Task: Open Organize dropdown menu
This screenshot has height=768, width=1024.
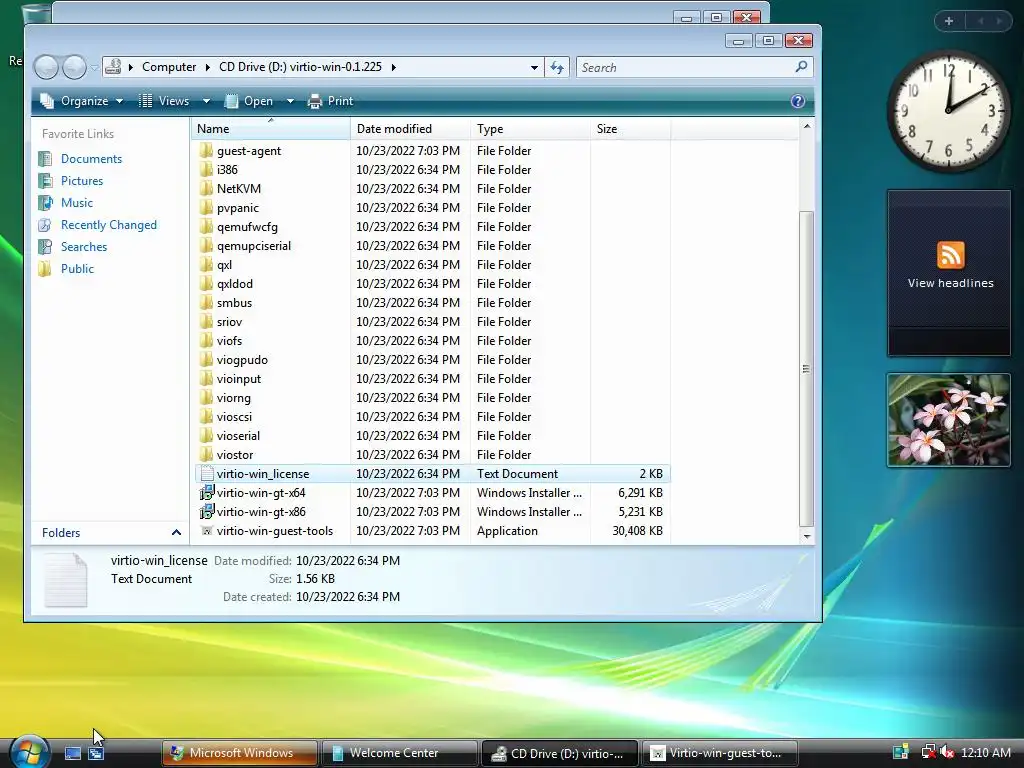Action: pos(82,101)
